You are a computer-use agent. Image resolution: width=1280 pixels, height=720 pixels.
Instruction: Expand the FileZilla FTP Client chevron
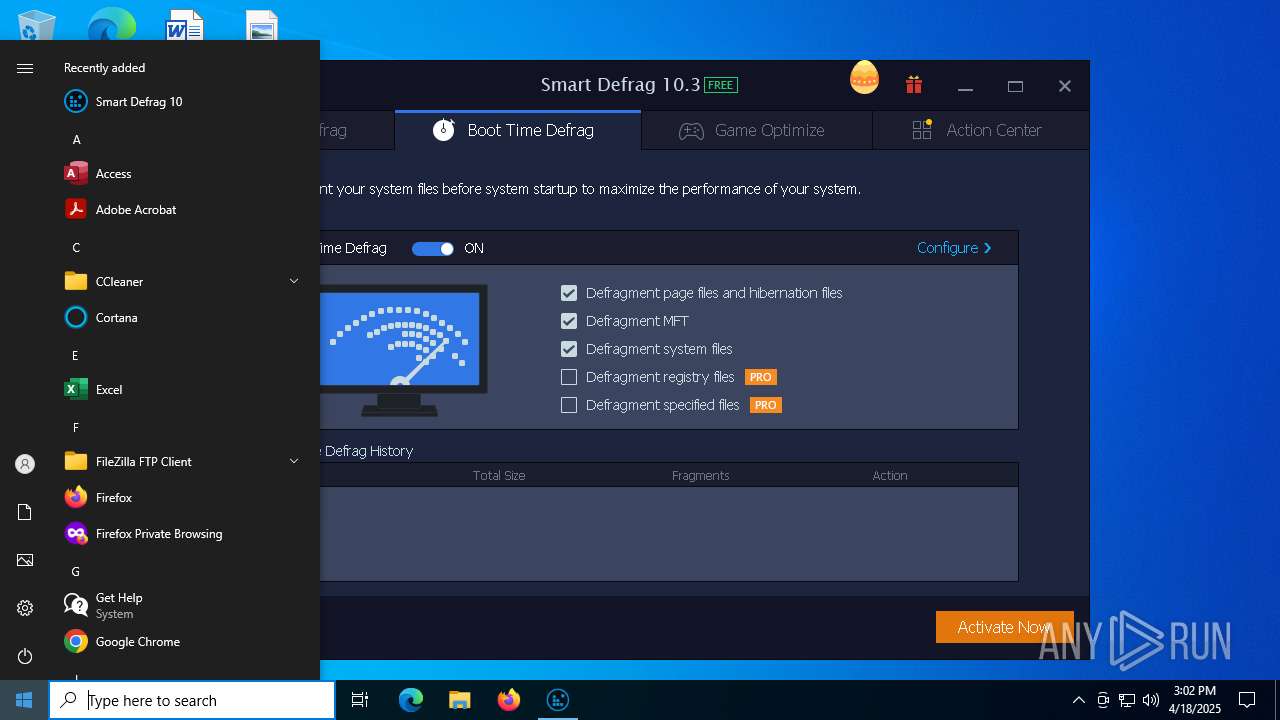294,461
